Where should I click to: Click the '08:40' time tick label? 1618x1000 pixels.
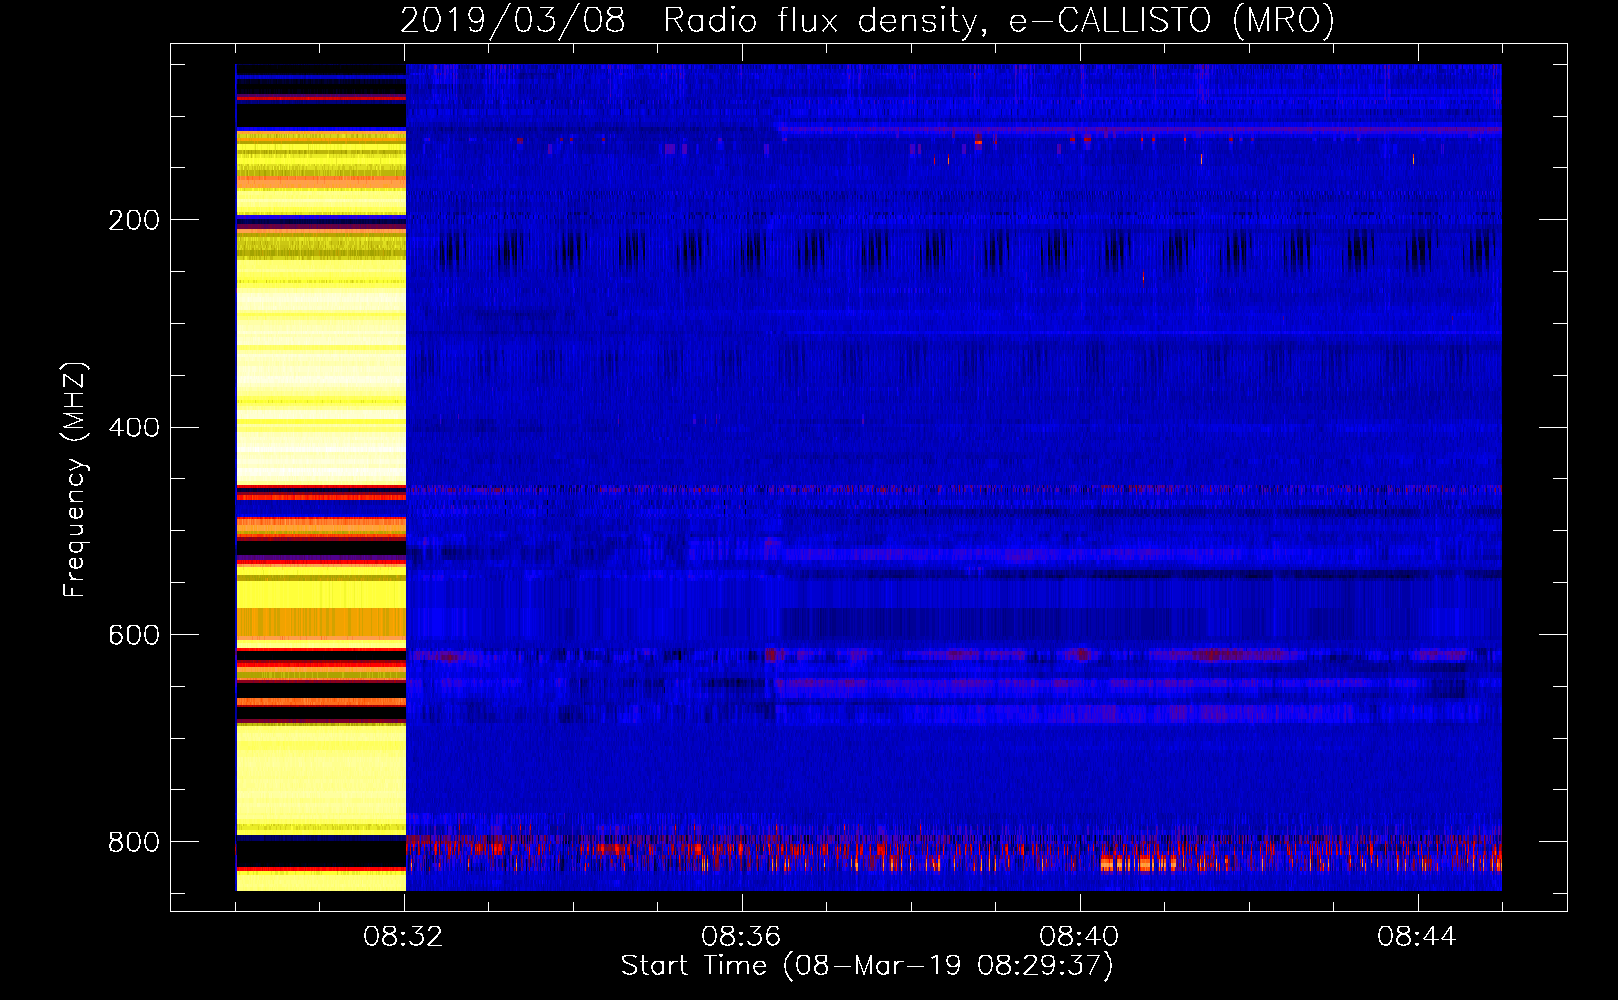(x=1079, y=937)
